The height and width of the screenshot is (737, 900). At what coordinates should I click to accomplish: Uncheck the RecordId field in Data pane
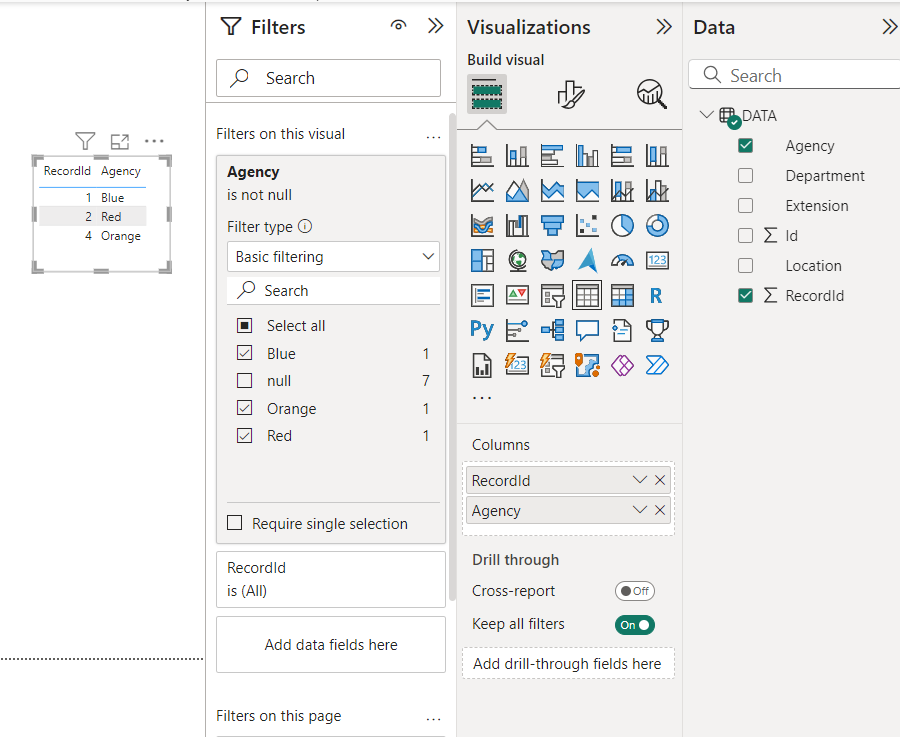pyautogui.click(x=745, y=295)
